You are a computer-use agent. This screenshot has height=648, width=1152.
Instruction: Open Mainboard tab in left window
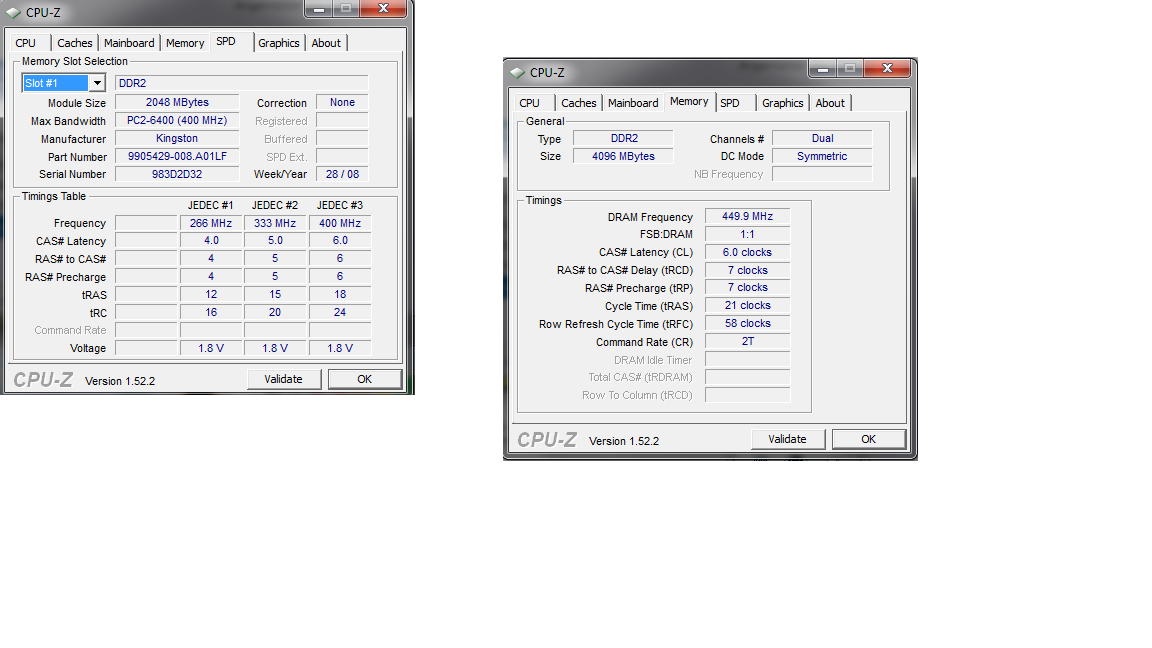pyautogui.click(x=129, y=43)
